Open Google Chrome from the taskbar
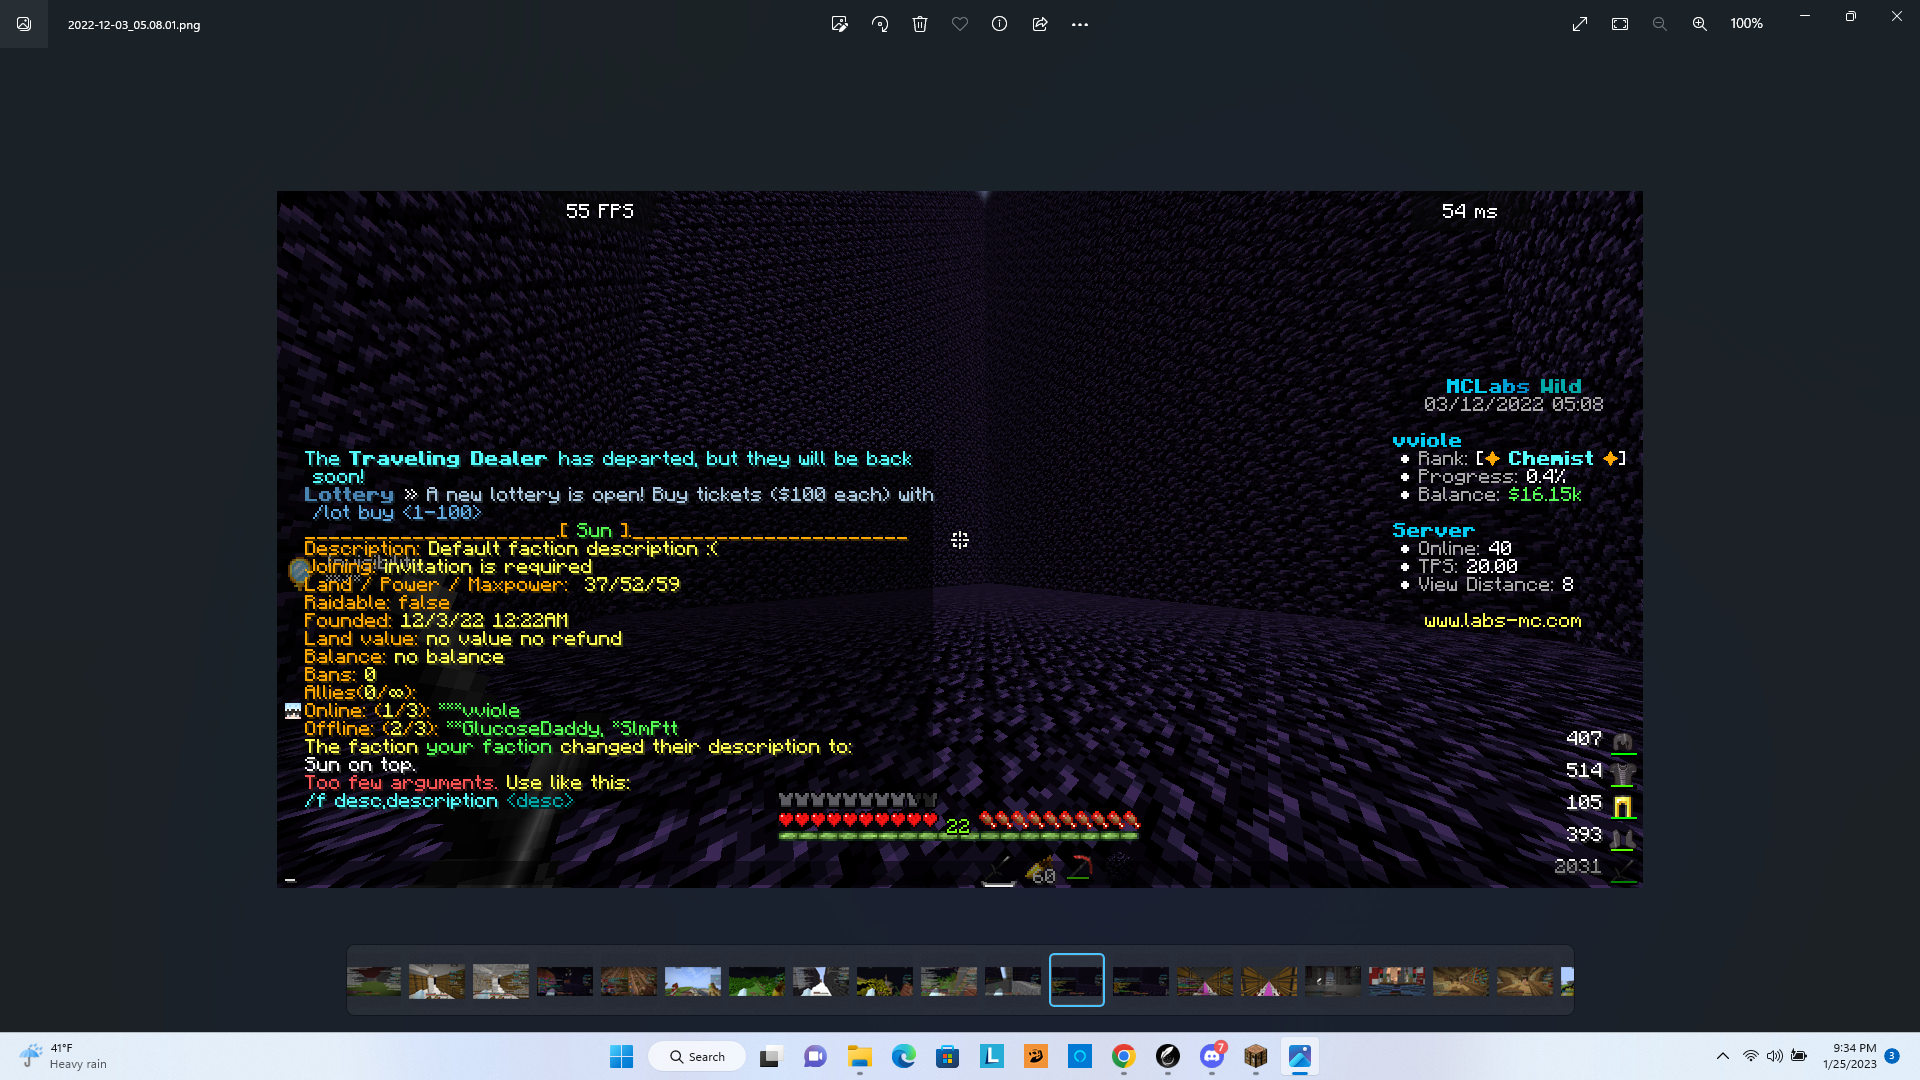 tap(1123, 1056)
